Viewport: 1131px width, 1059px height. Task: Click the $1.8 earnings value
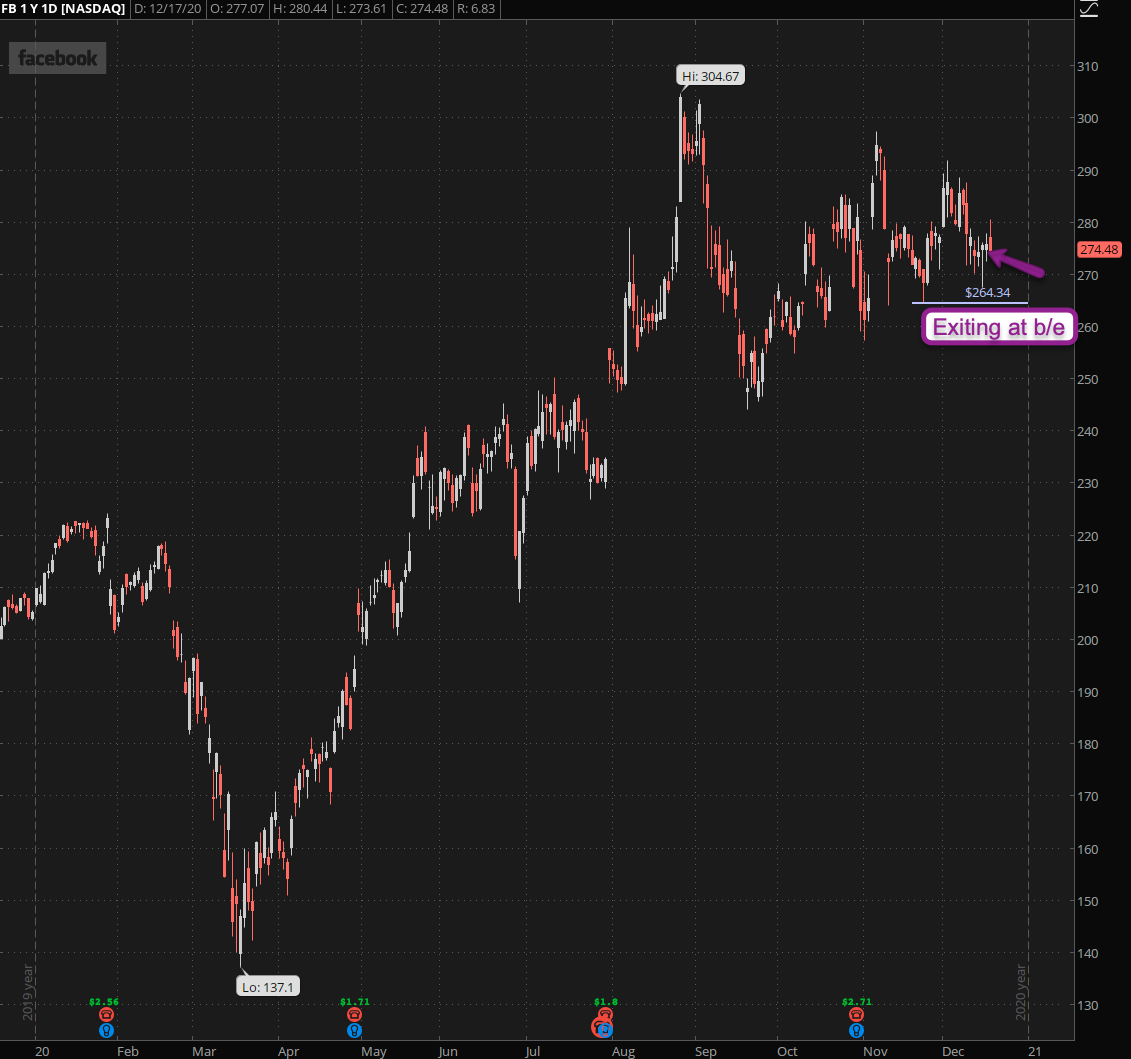605,1001
